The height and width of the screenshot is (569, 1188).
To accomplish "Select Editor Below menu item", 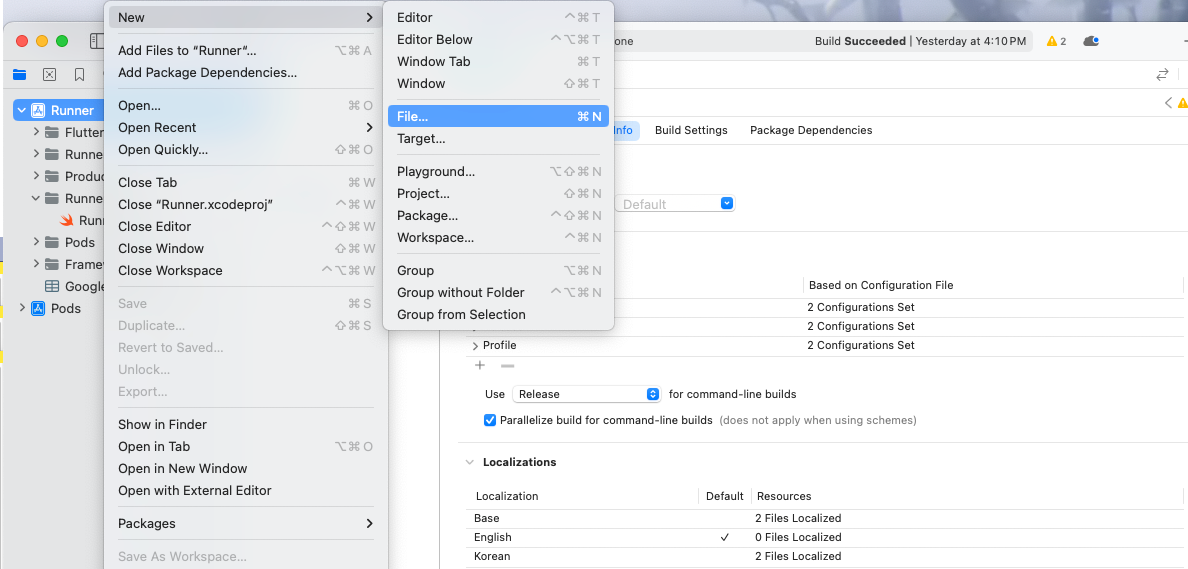I will pyautogui.click(x=499, y=39).
